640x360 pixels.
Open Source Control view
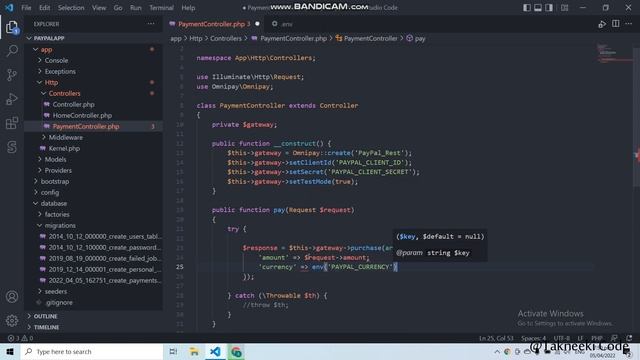click(12, 75)
